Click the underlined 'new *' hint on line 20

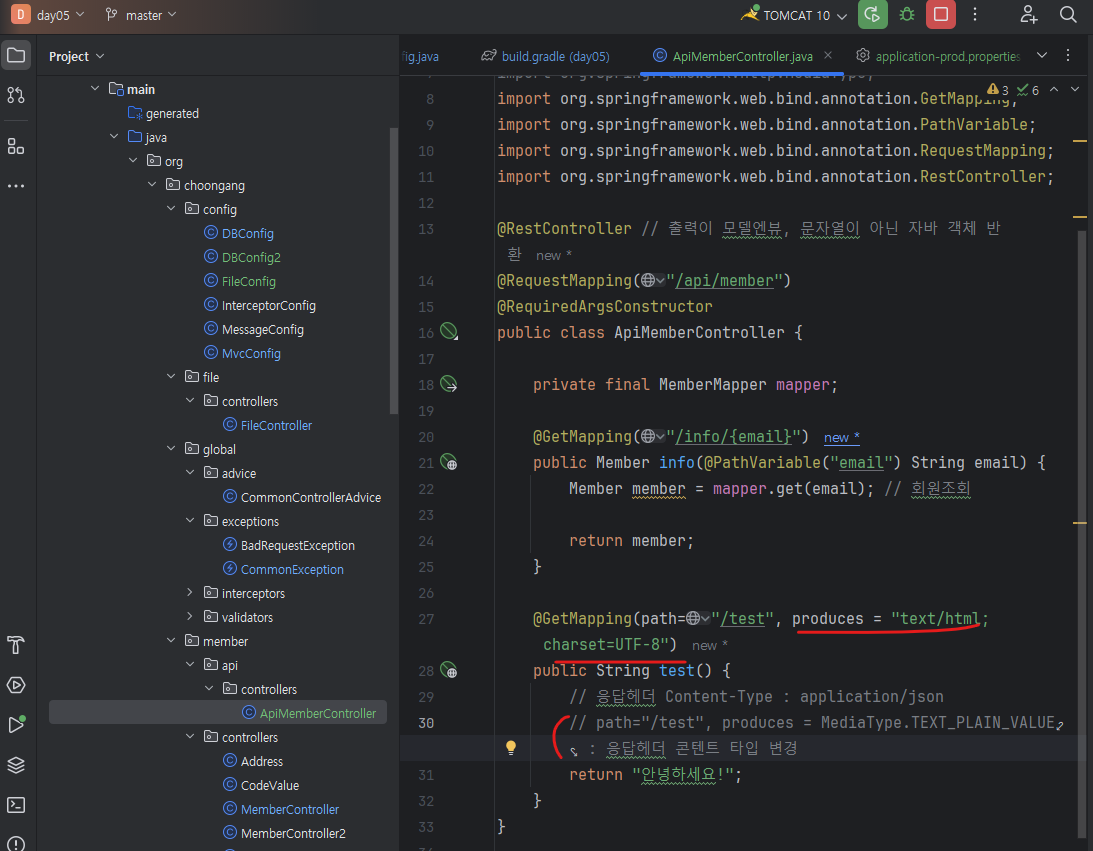coord(841,438)
